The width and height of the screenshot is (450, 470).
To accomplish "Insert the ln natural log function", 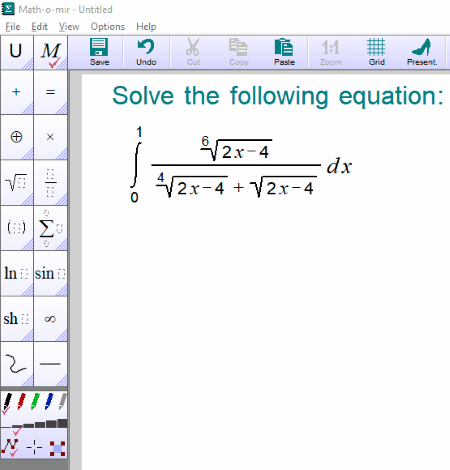I will coord(17,273).
